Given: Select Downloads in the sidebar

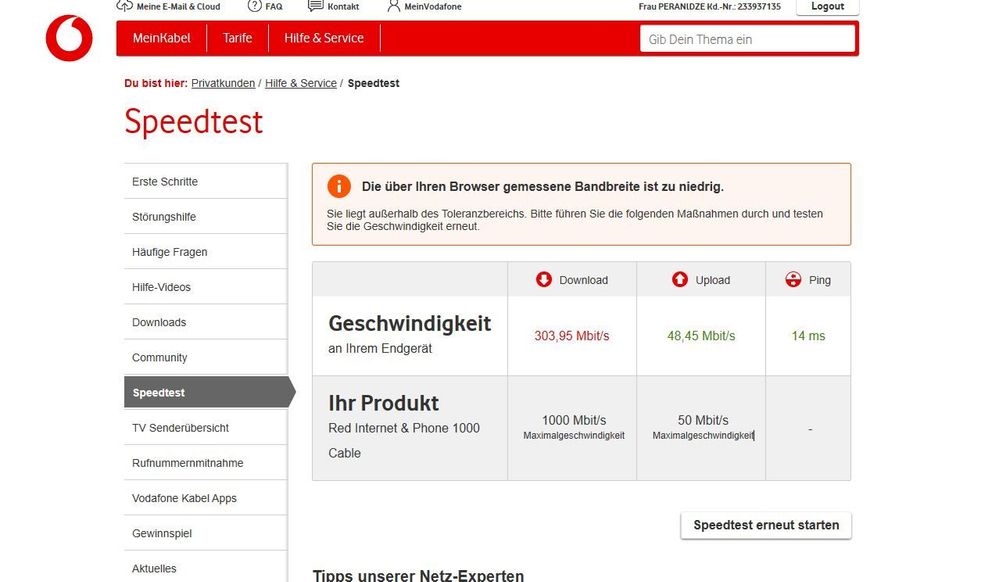Looking at the screenshot, I should (205, 322).
